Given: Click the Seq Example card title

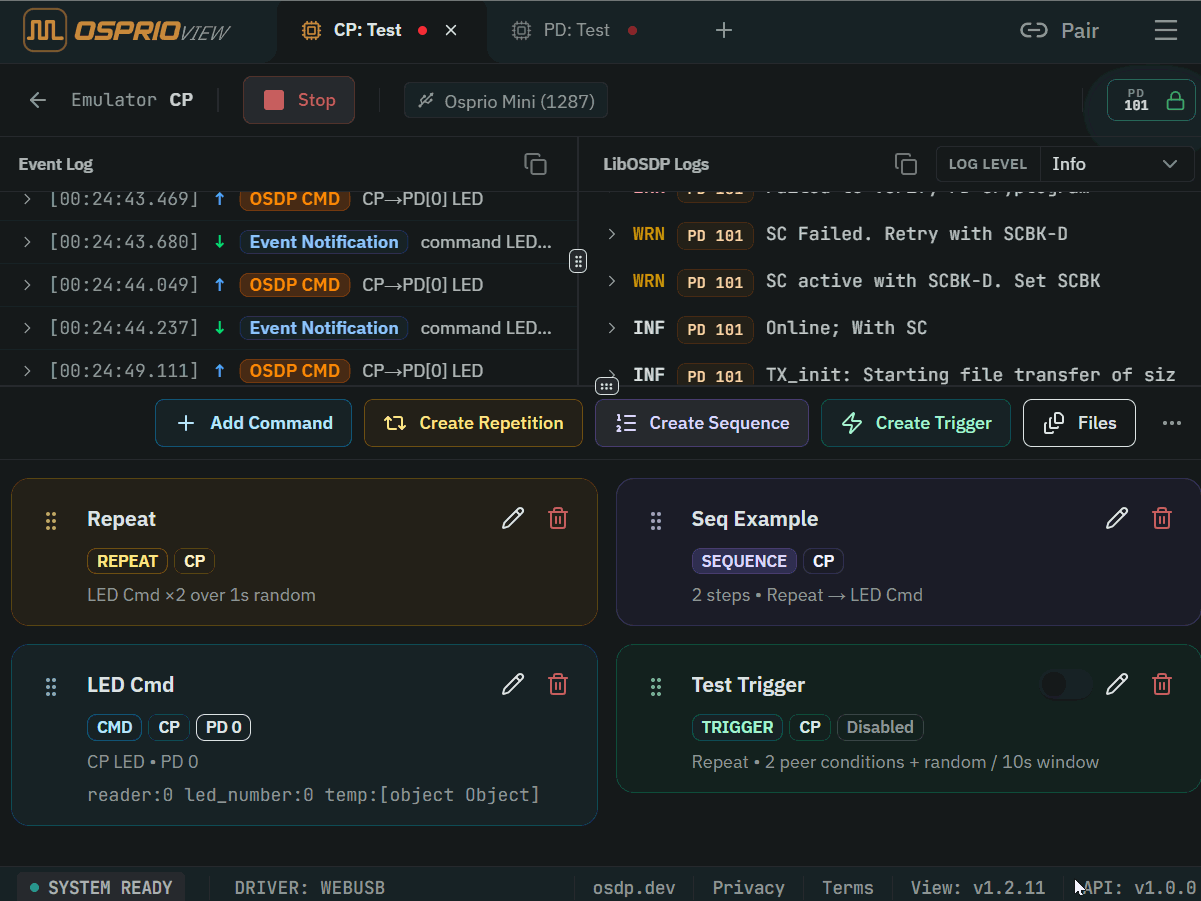Looking at the screenshot, I should coord(755,519).
